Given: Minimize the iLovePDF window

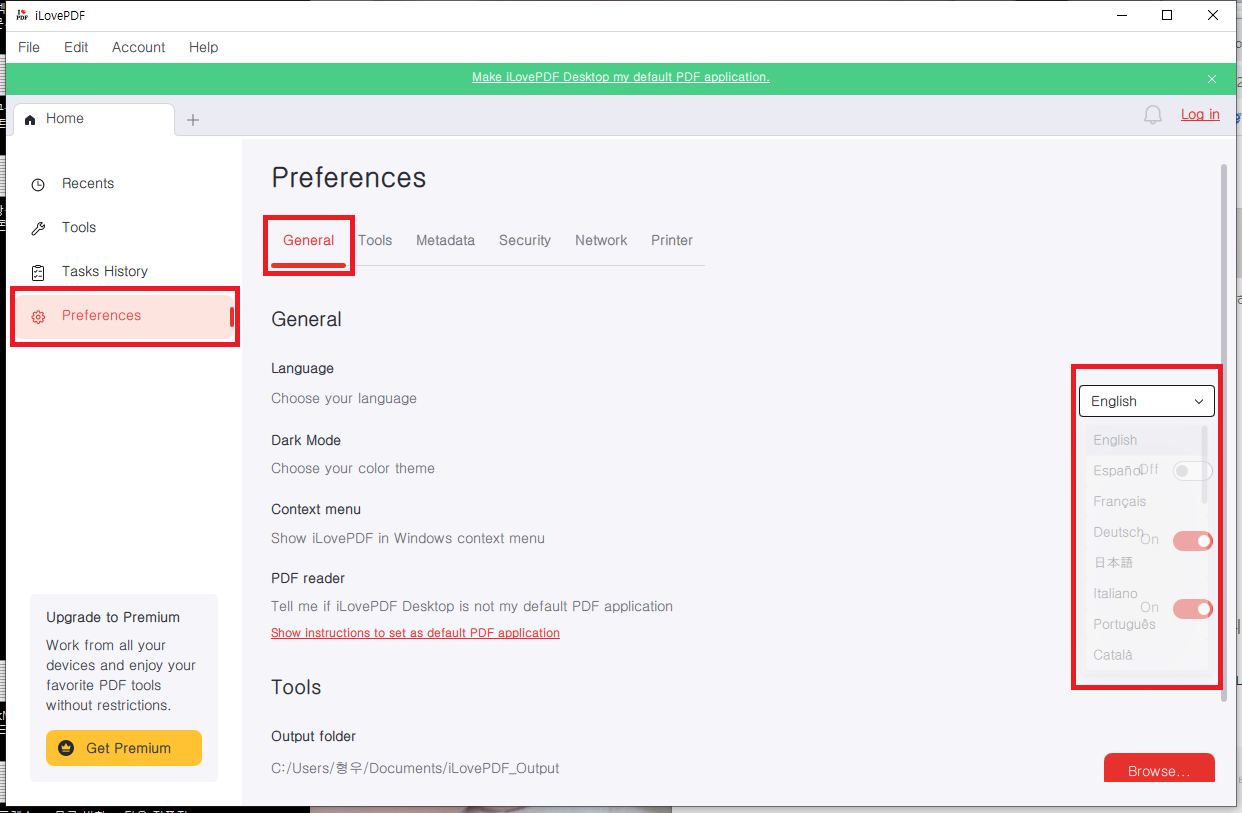Looking at the screenshot, I should [x=1121, y=15].
